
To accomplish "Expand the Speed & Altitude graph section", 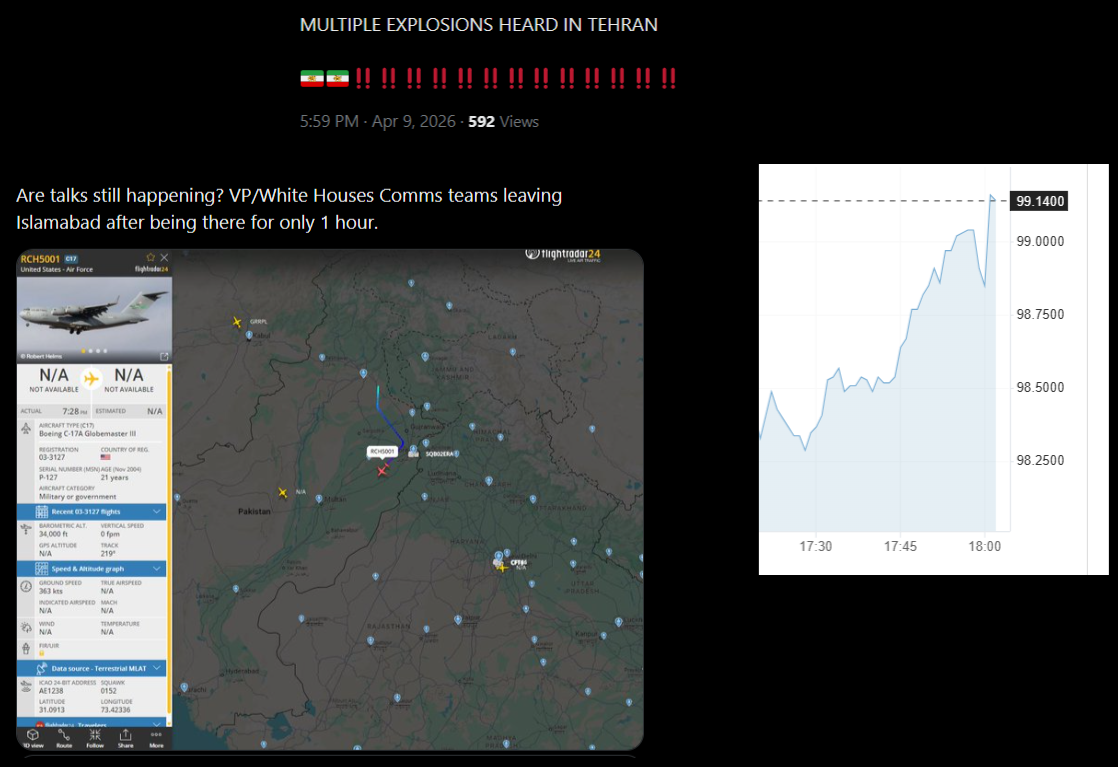I will pyautogui.click(x=157, y=569).
